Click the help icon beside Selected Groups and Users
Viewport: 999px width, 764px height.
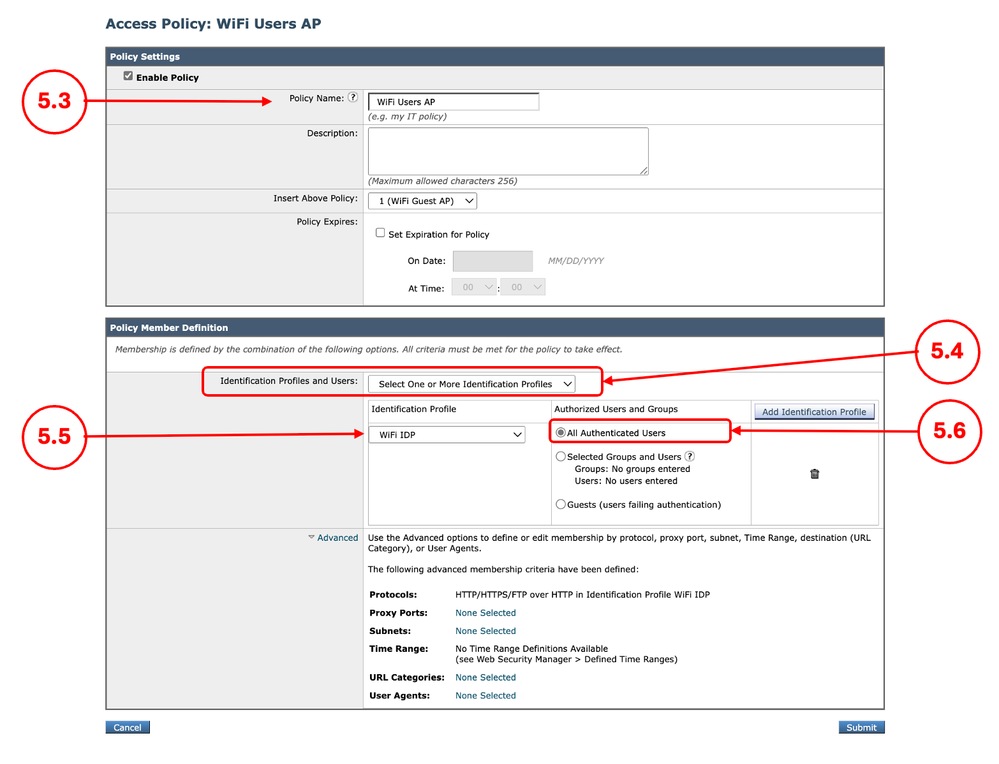pos(688,456)
